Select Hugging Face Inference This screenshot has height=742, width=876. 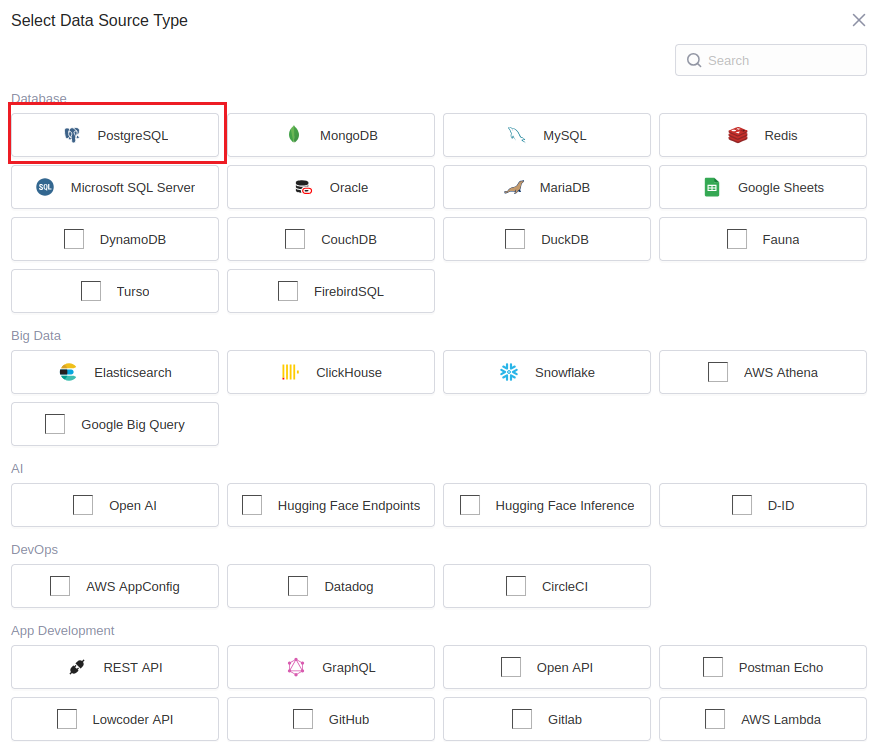547,505
